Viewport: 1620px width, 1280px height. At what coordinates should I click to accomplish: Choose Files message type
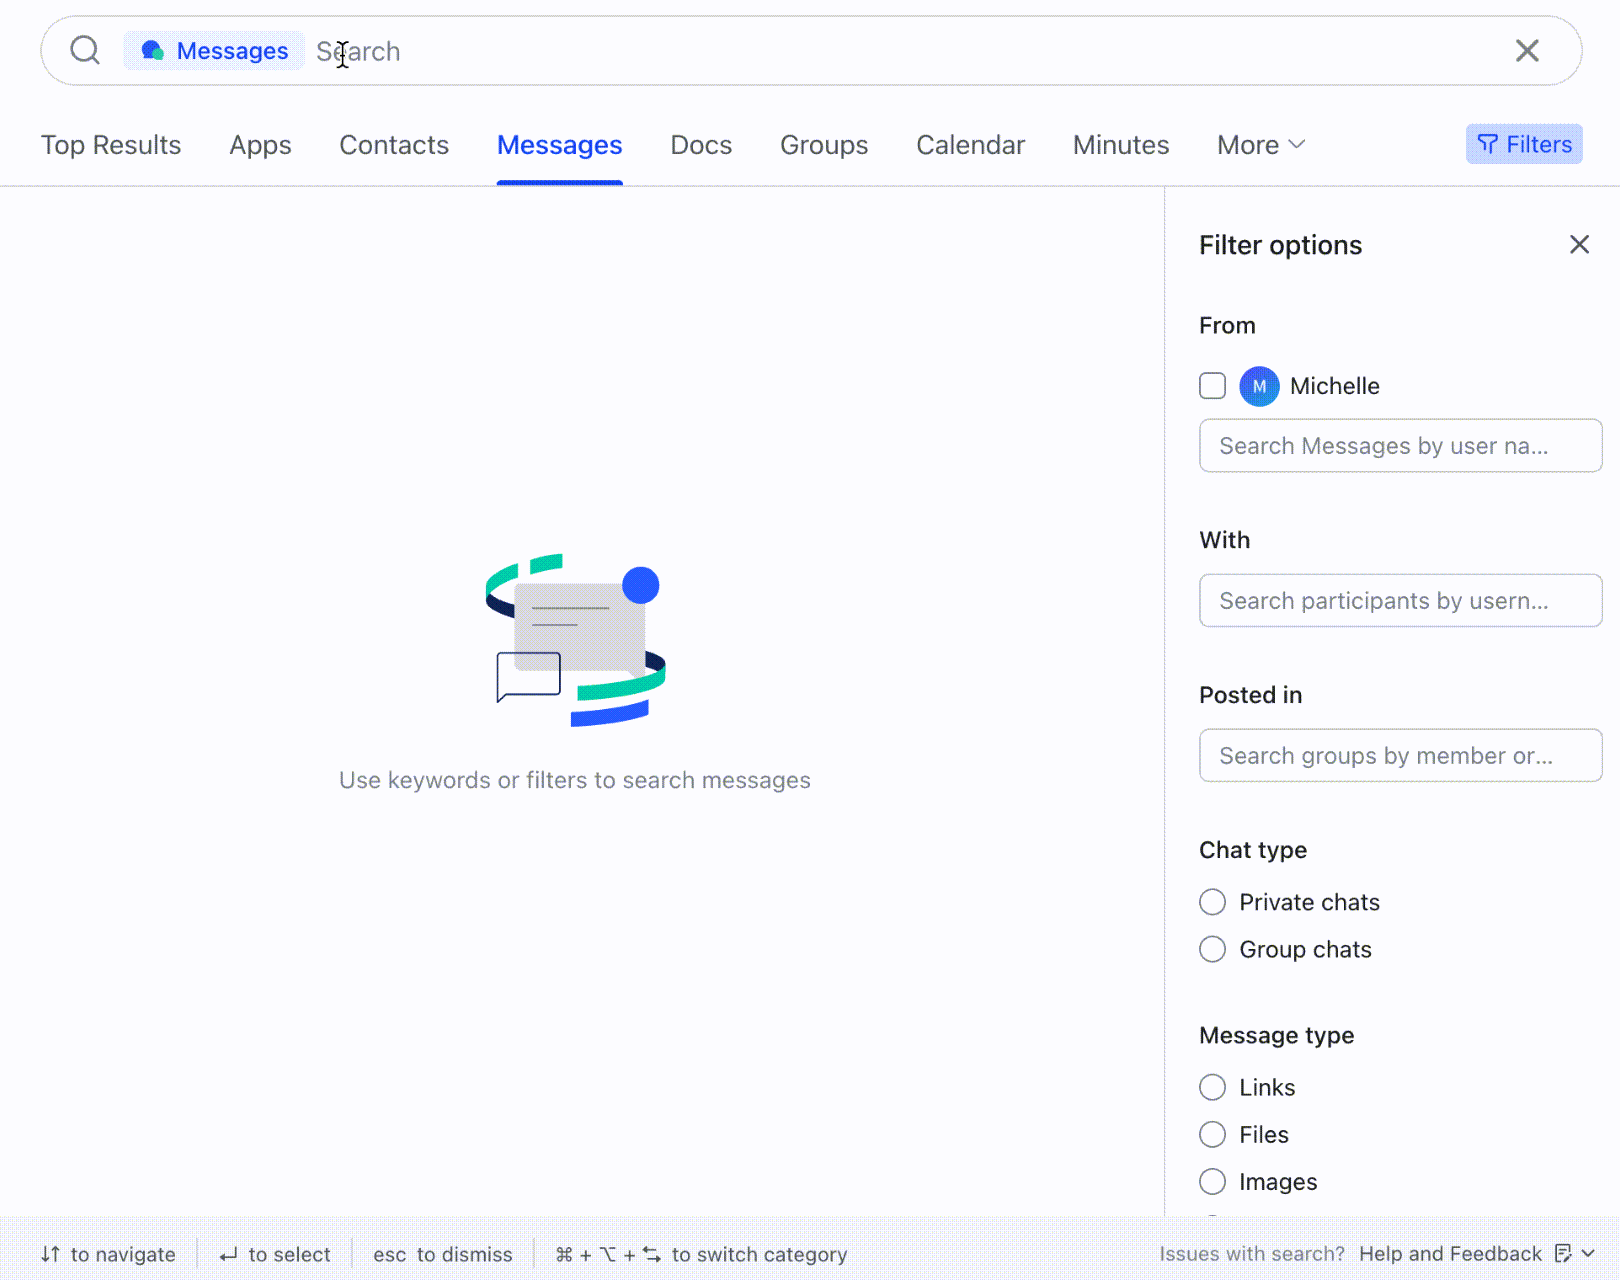1212,1134
